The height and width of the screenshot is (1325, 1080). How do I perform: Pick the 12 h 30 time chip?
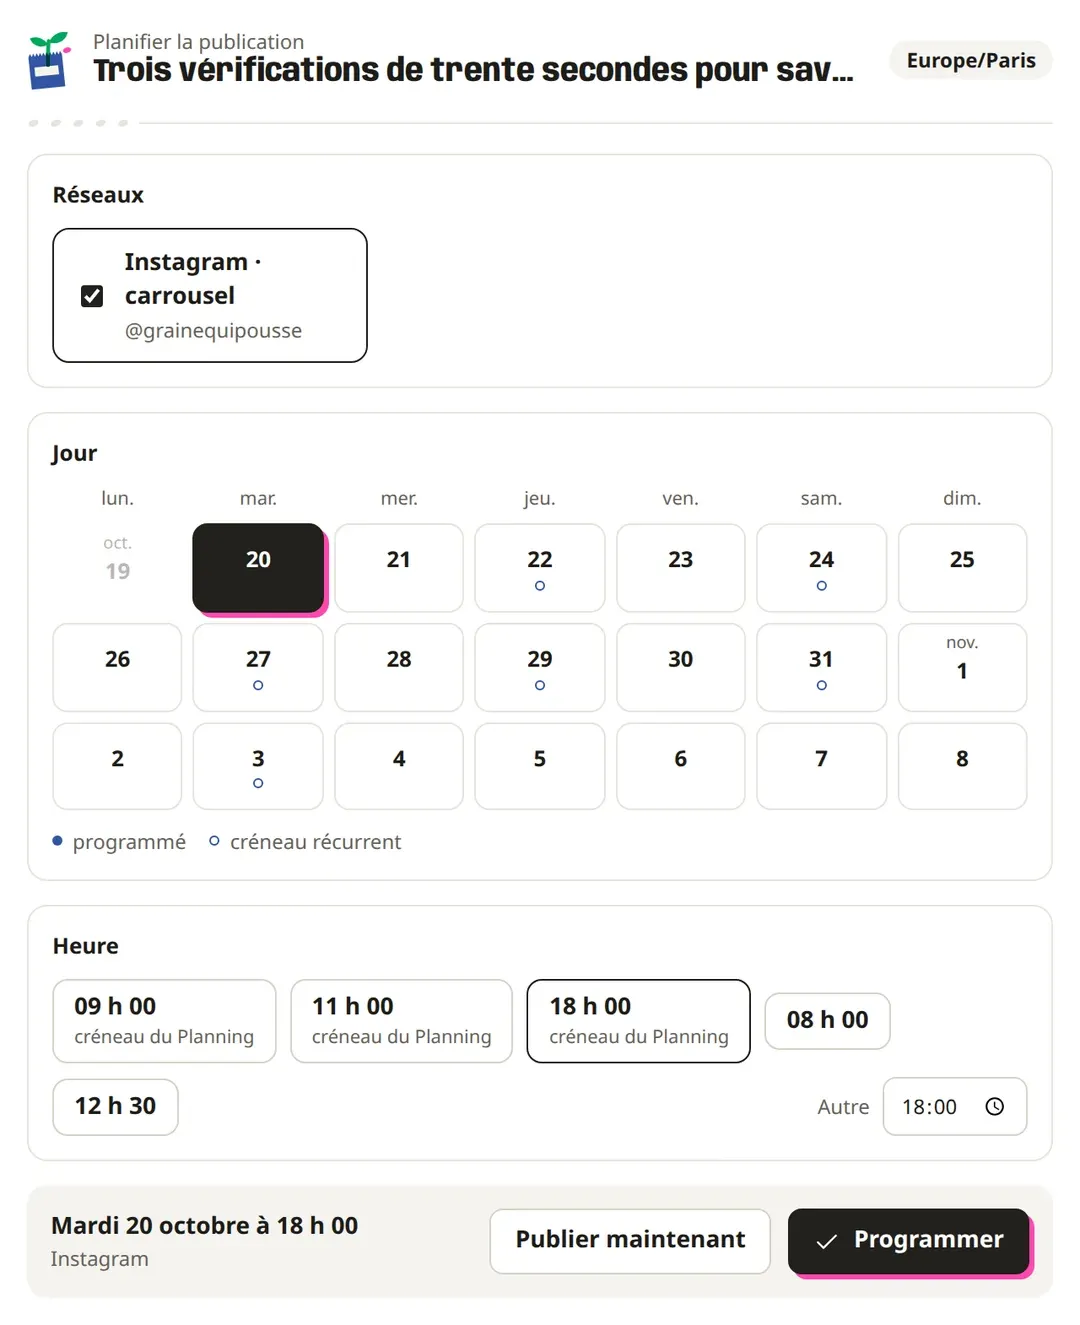pos(115,1107)
